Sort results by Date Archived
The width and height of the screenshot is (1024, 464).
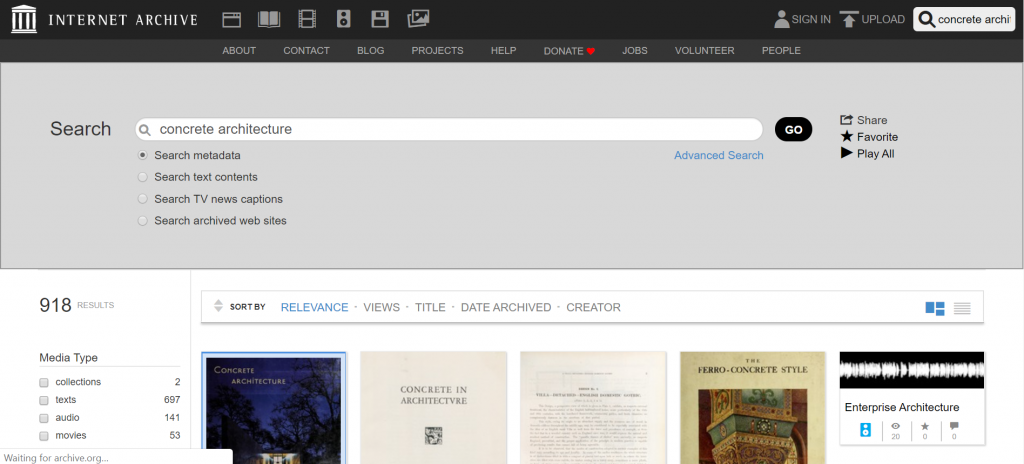pos(505,307)
